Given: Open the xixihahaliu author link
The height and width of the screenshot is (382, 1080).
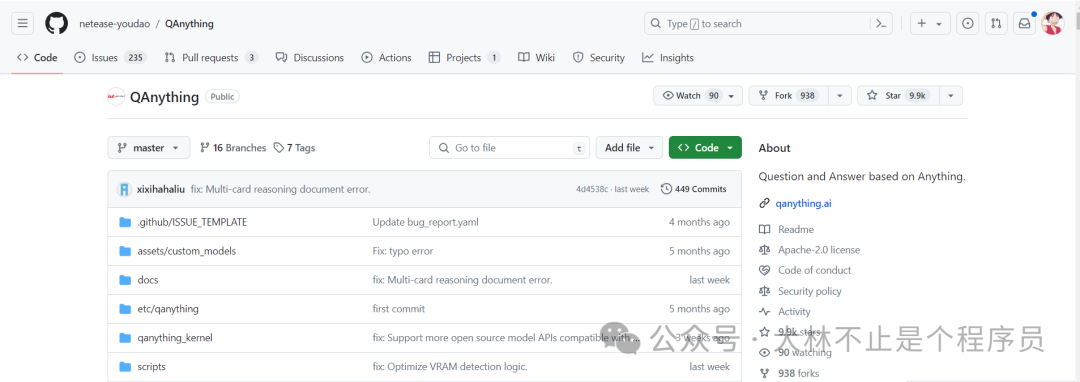Looking at the screenshot, I should pos(161,189).
